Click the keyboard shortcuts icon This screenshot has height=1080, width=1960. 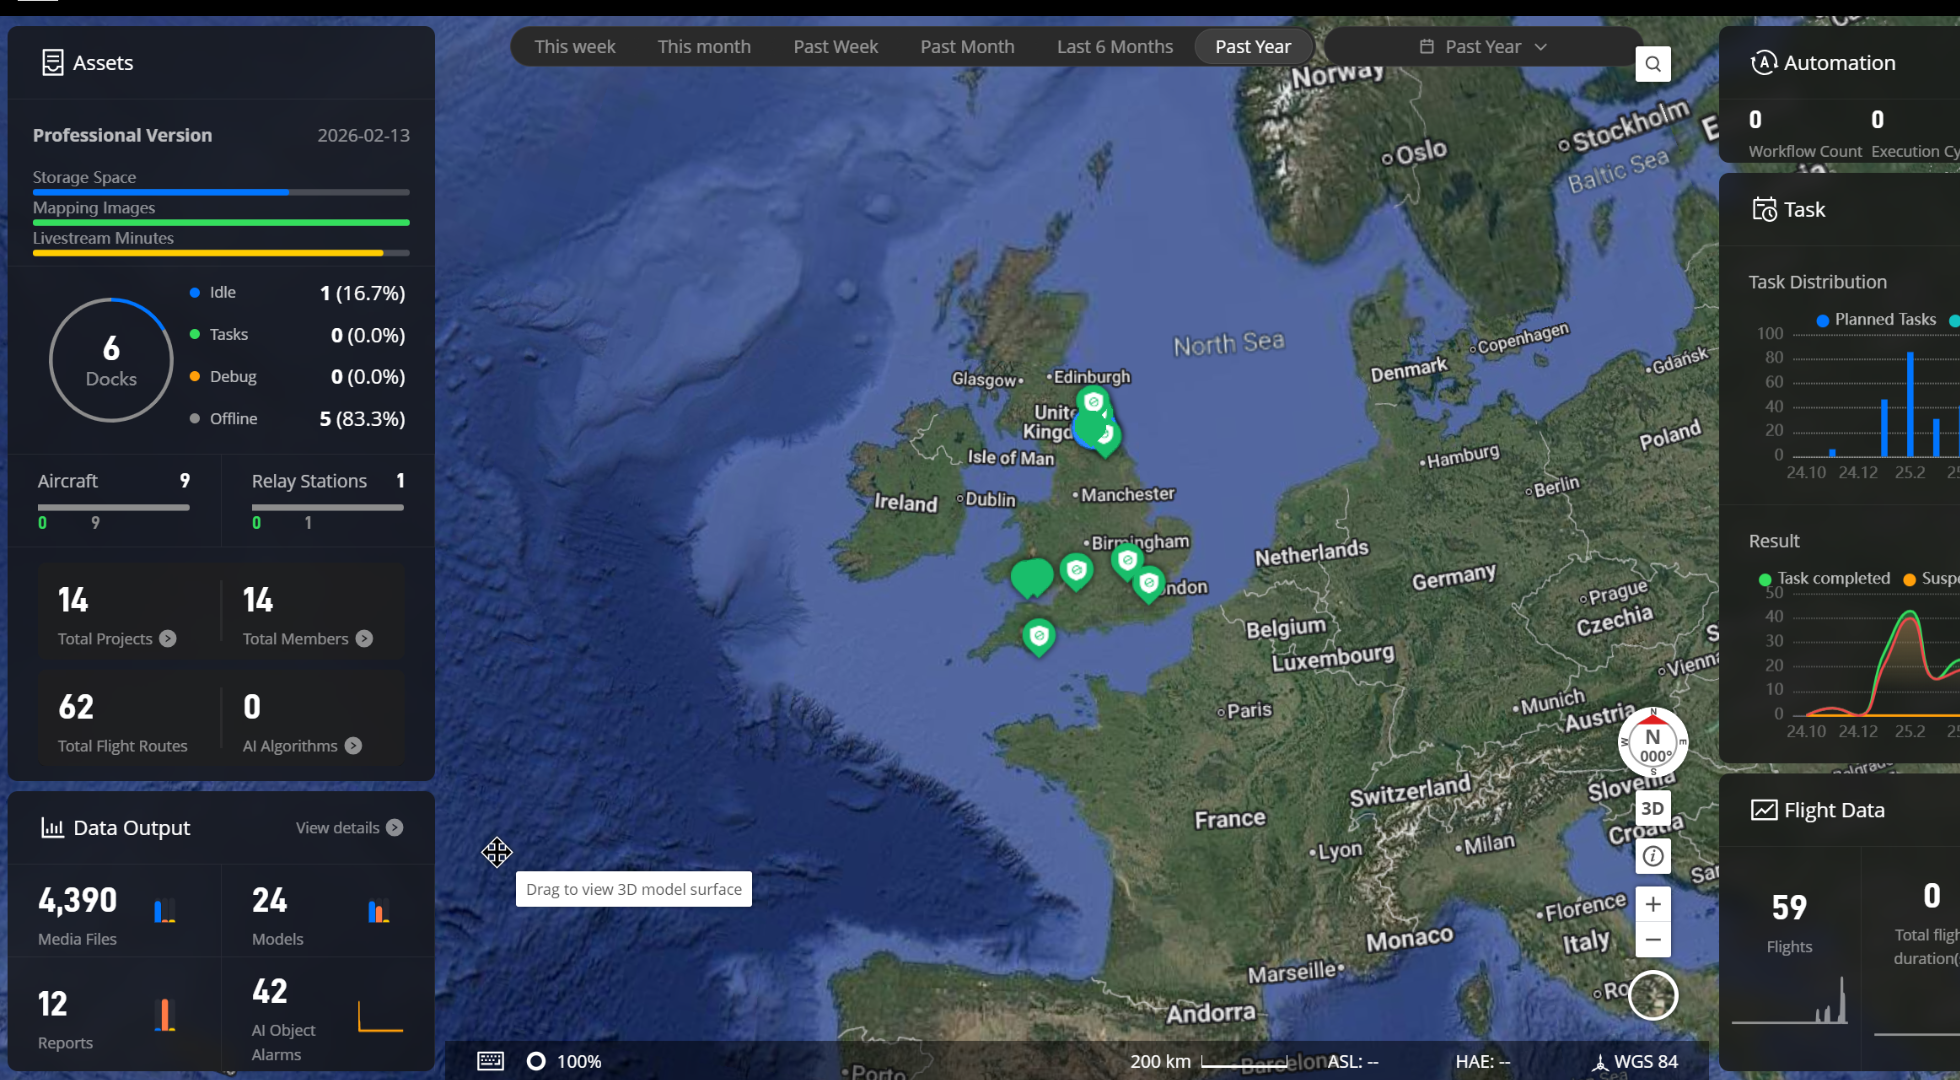(490, 1061)
